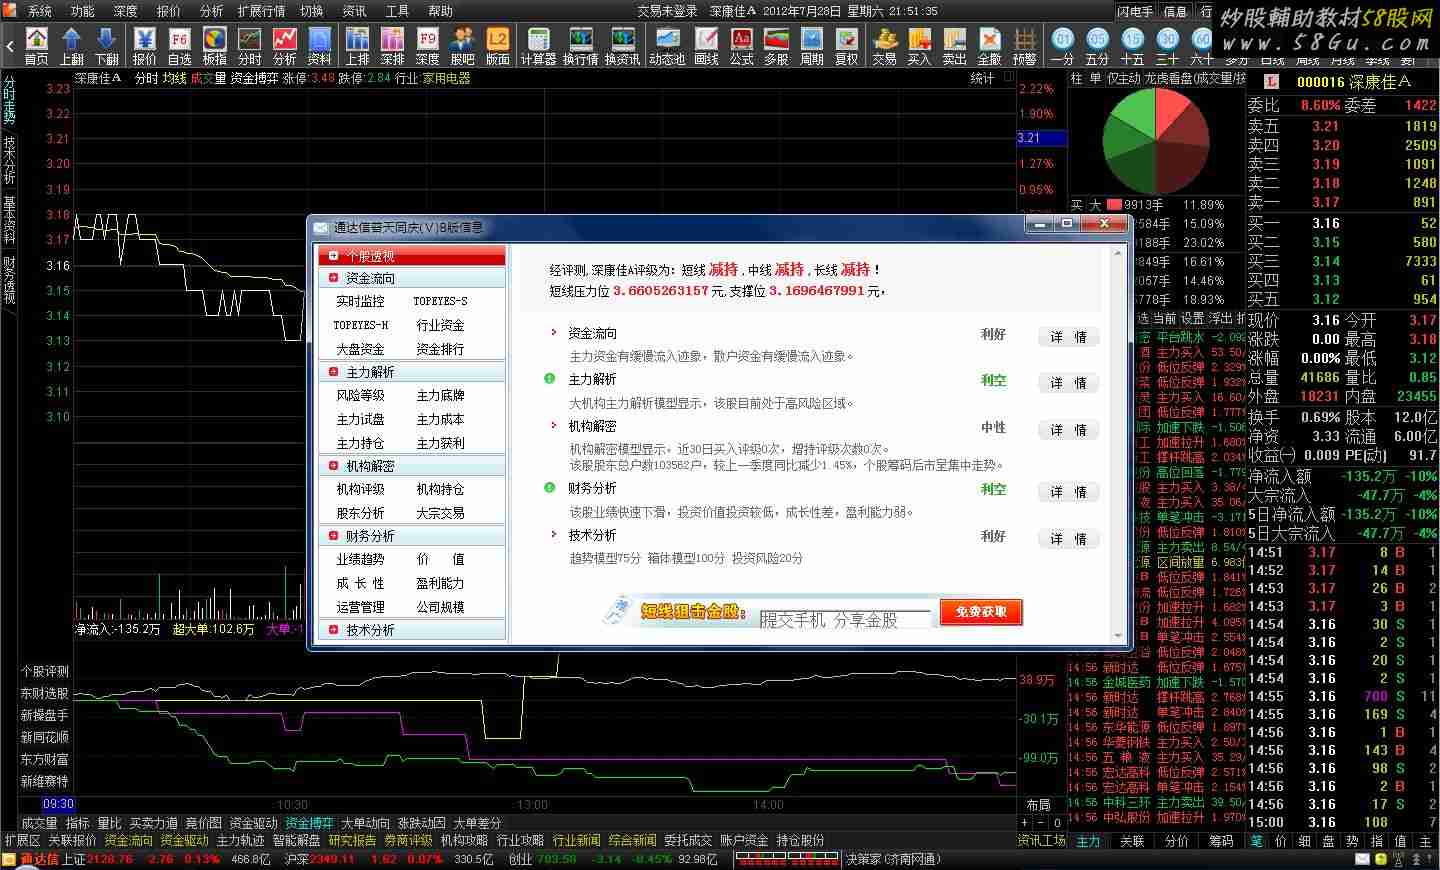Switch to the 大单动向 indicator tab
1440x870 pixels.
point(366,823)
